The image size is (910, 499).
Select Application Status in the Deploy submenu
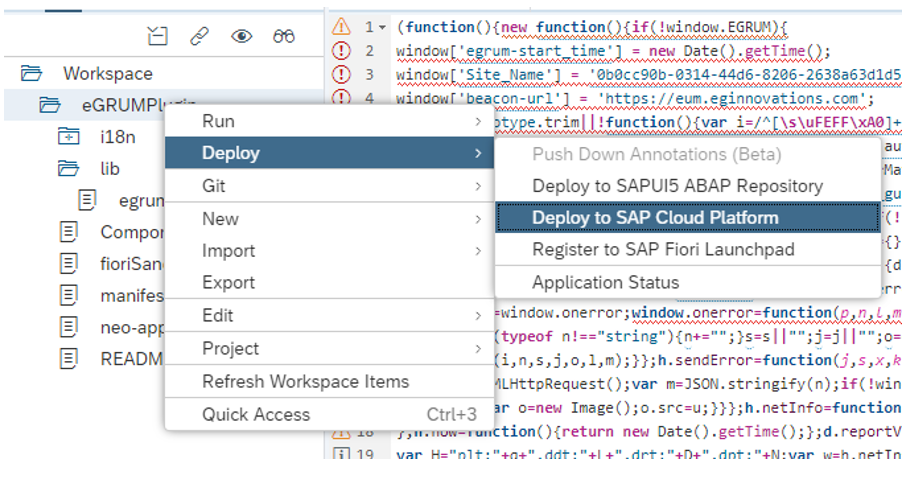(688, 283)
